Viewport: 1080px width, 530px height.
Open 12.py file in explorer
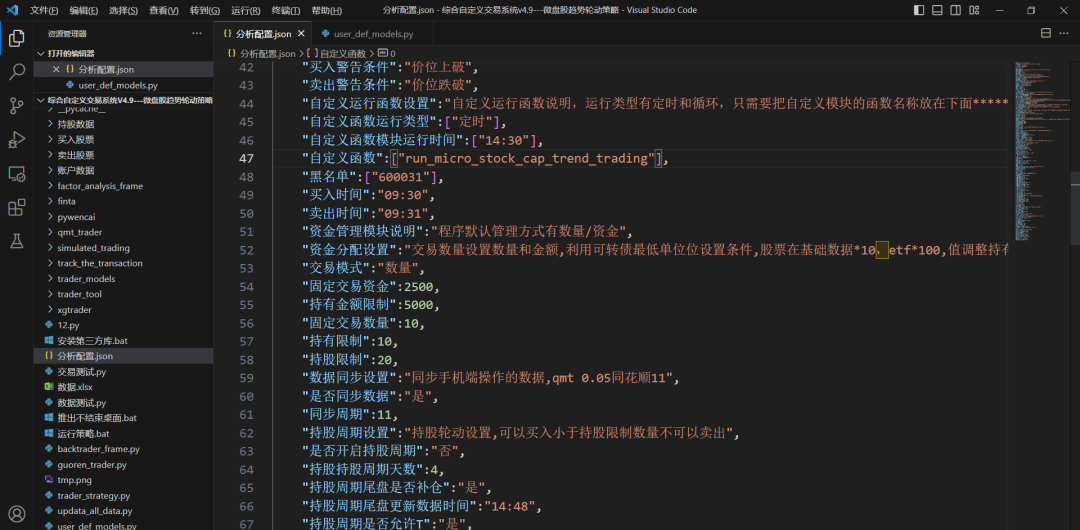point(124,325)
